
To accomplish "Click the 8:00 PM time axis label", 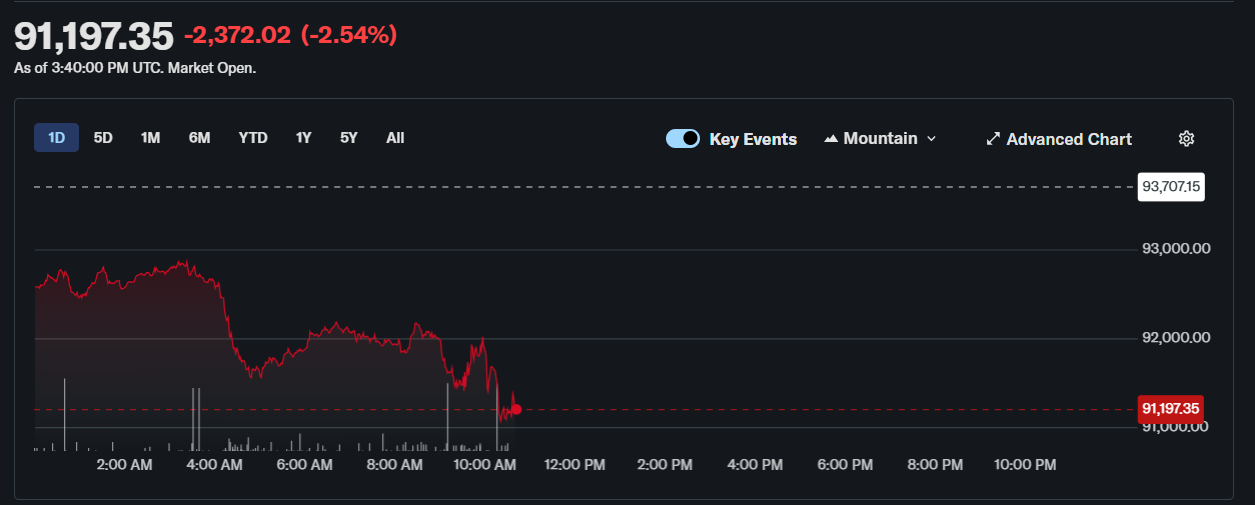I will [935, 465].
